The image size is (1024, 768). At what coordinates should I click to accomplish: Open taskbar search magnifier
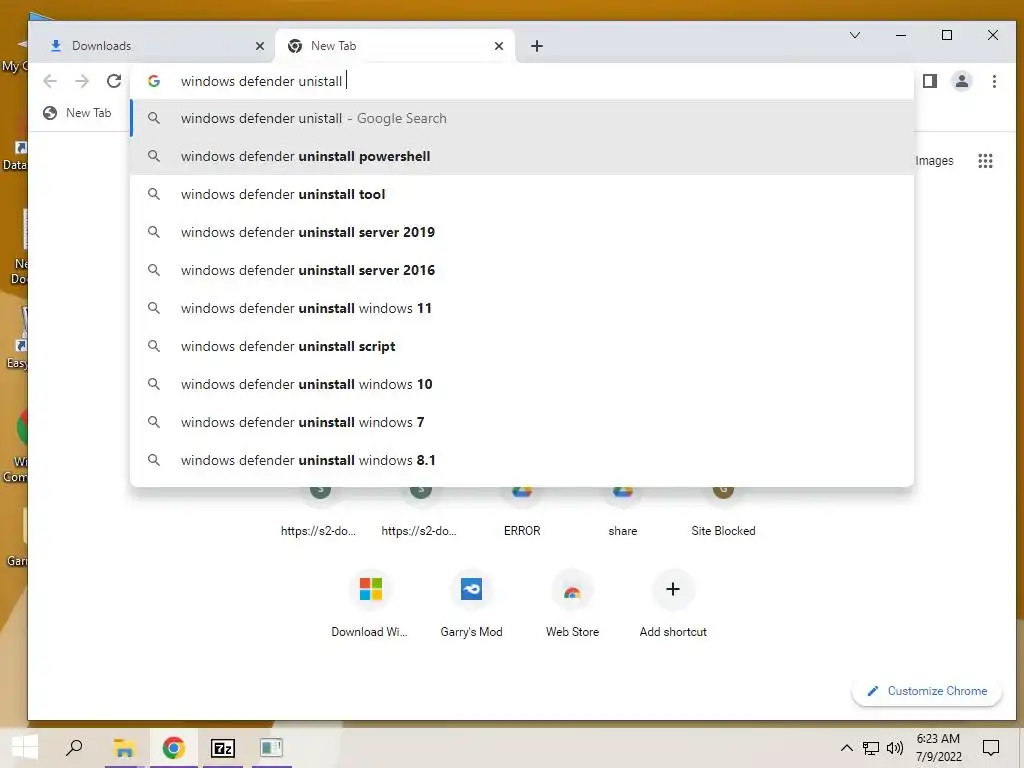74,748
